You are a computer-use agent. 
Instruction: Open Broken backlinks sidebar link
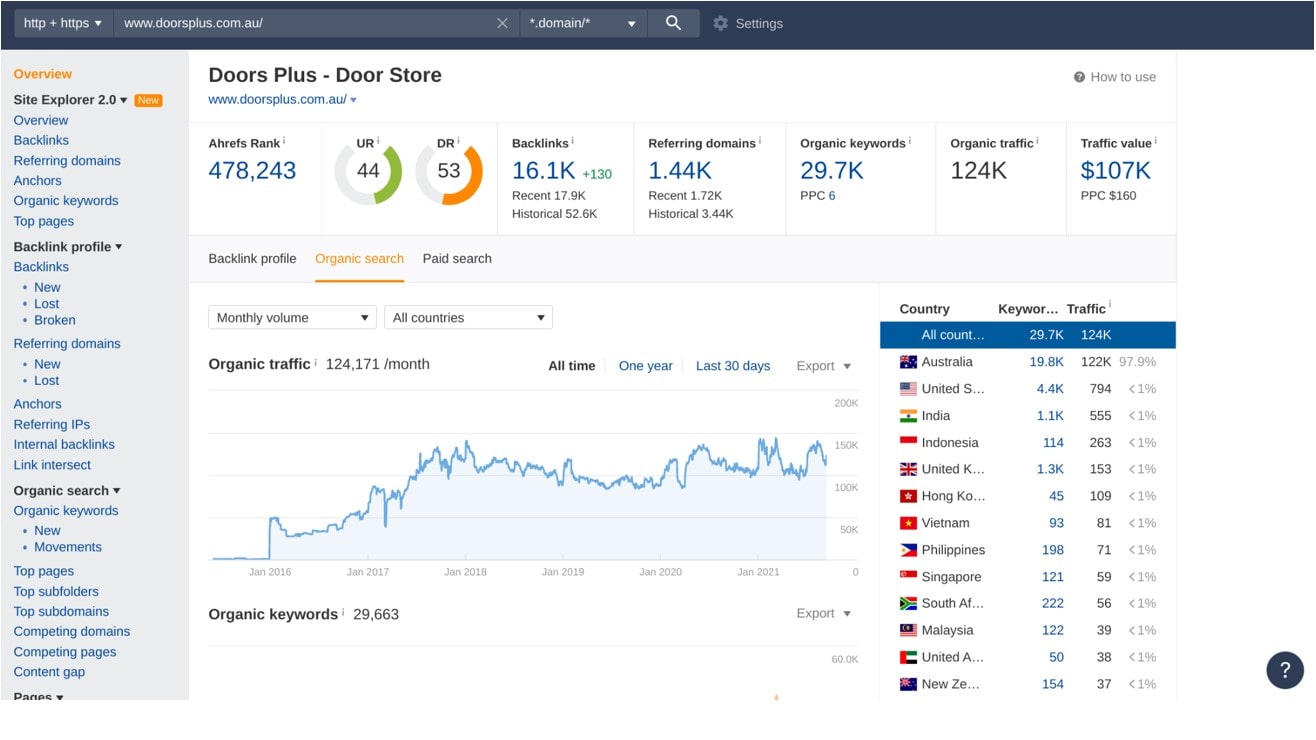tap(55, 320)
